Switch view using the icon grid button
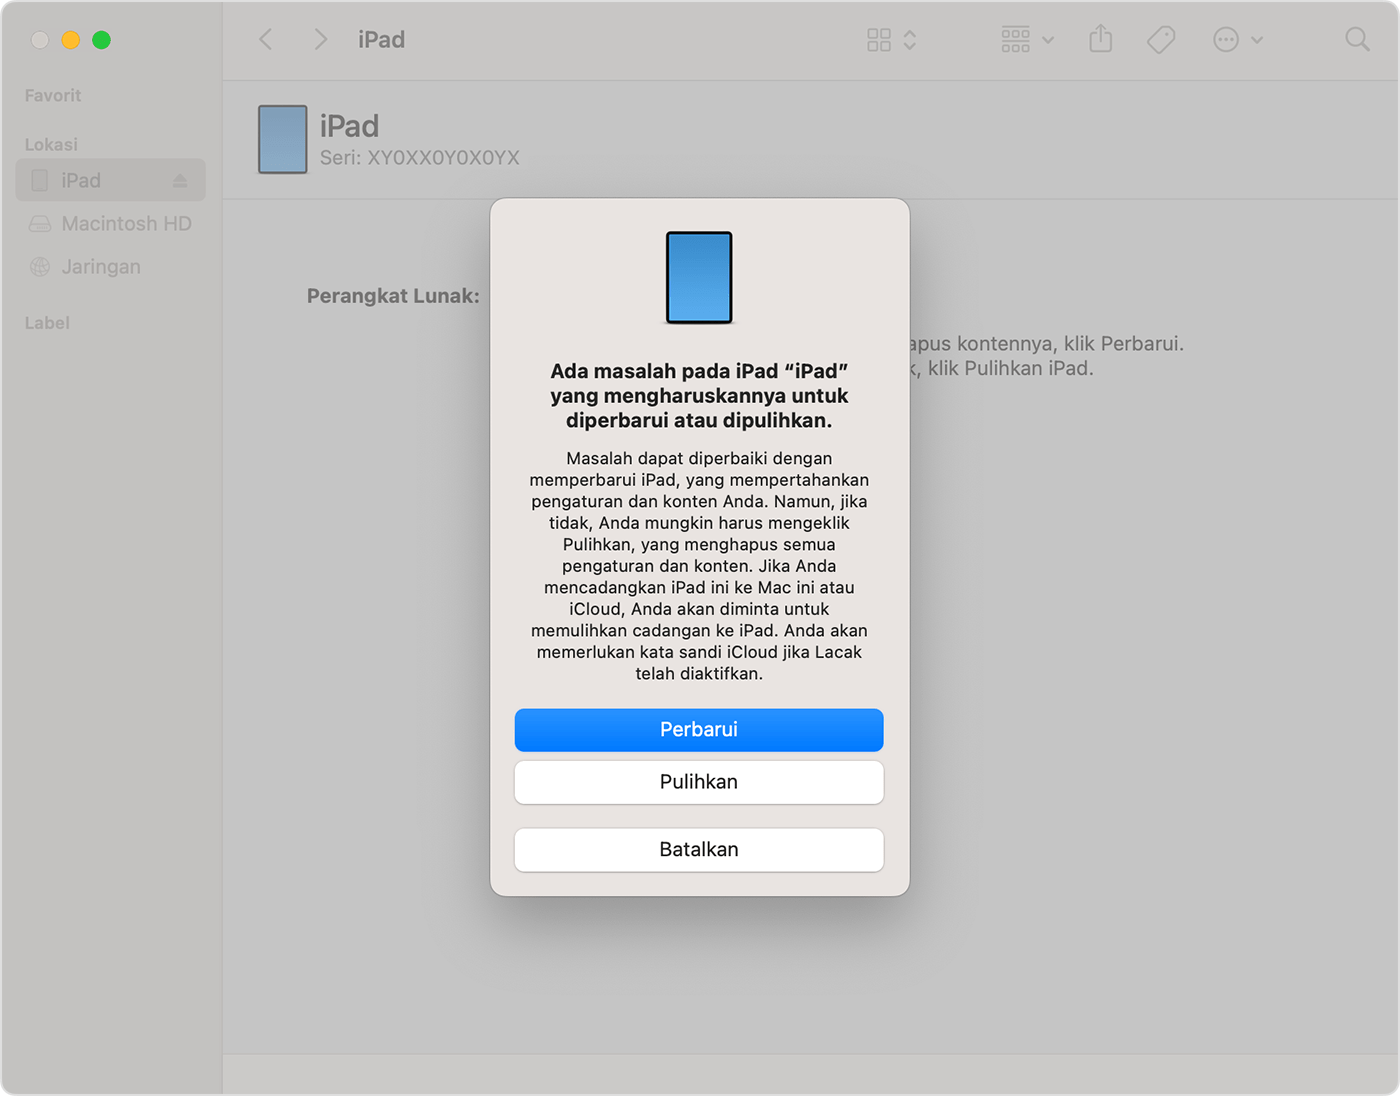 (x=890, y=40)
